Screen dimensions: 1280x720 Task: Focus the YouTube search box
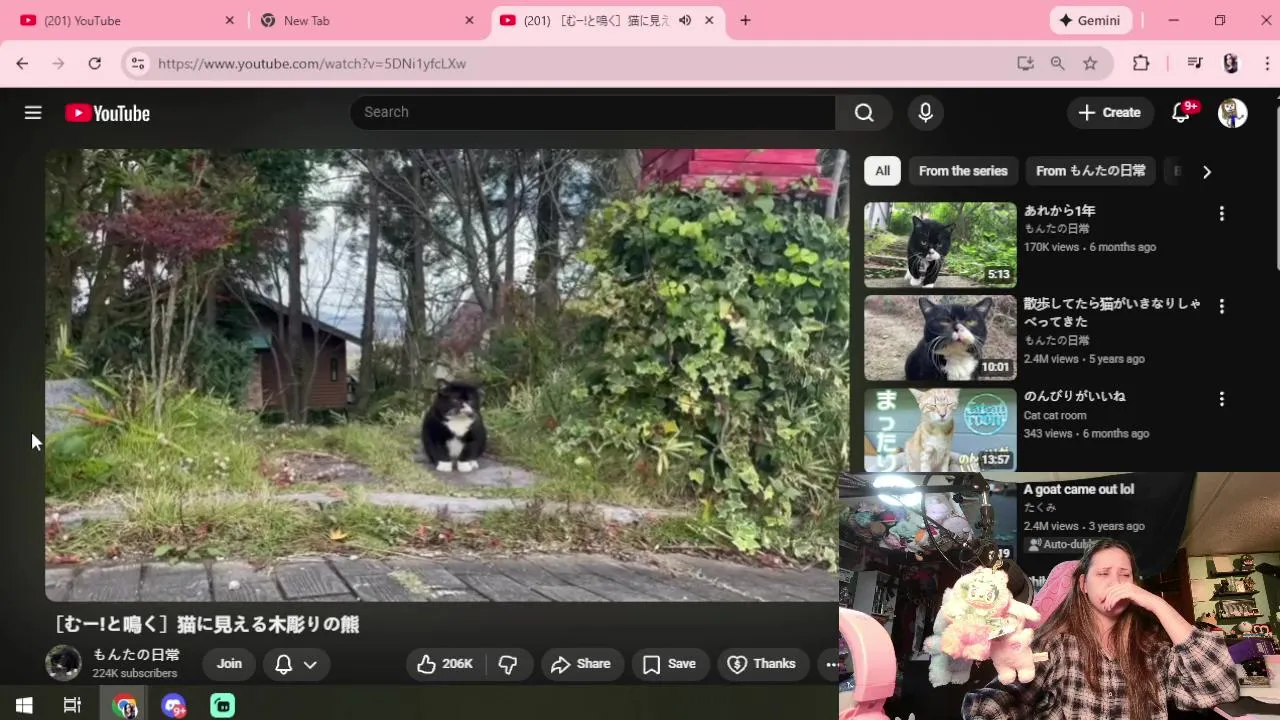coord(592,112)
